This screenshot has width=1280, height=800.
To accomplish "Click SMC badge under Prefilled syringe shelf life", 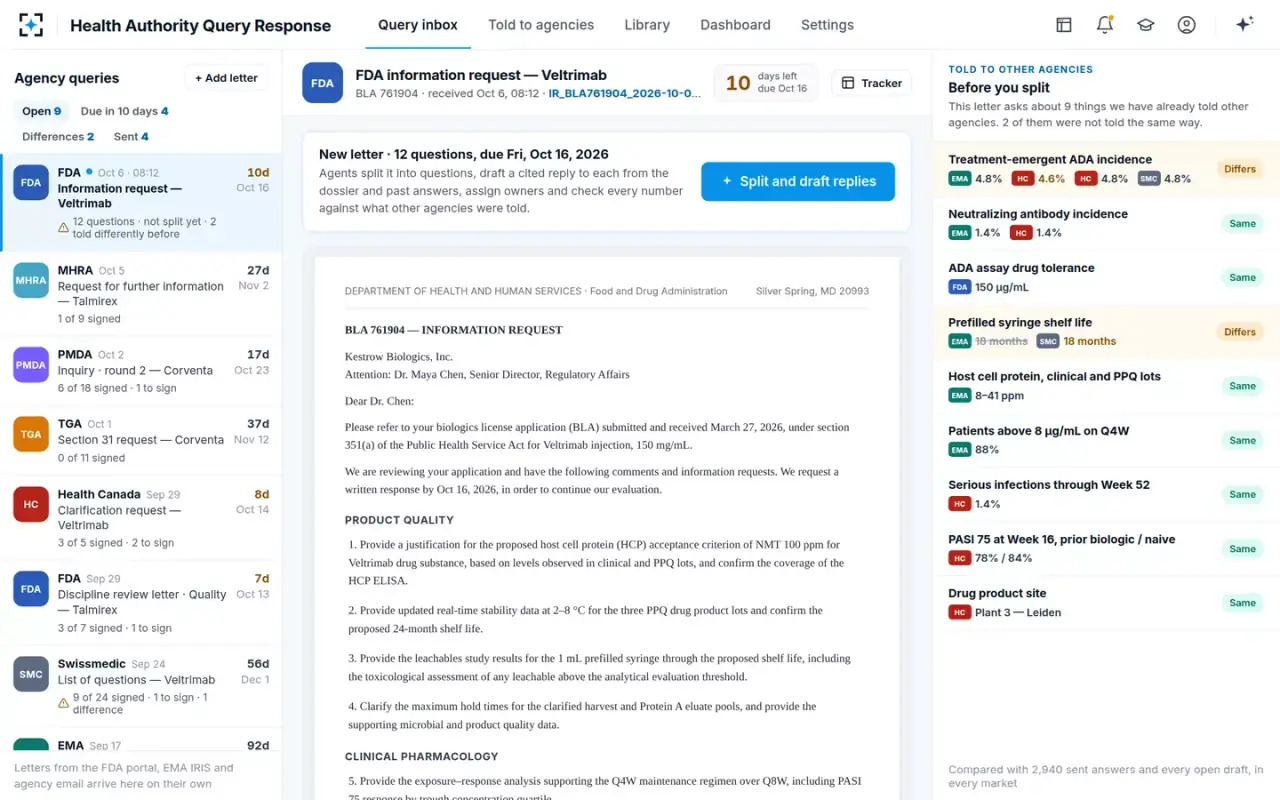I will (x=1048, y=341).
